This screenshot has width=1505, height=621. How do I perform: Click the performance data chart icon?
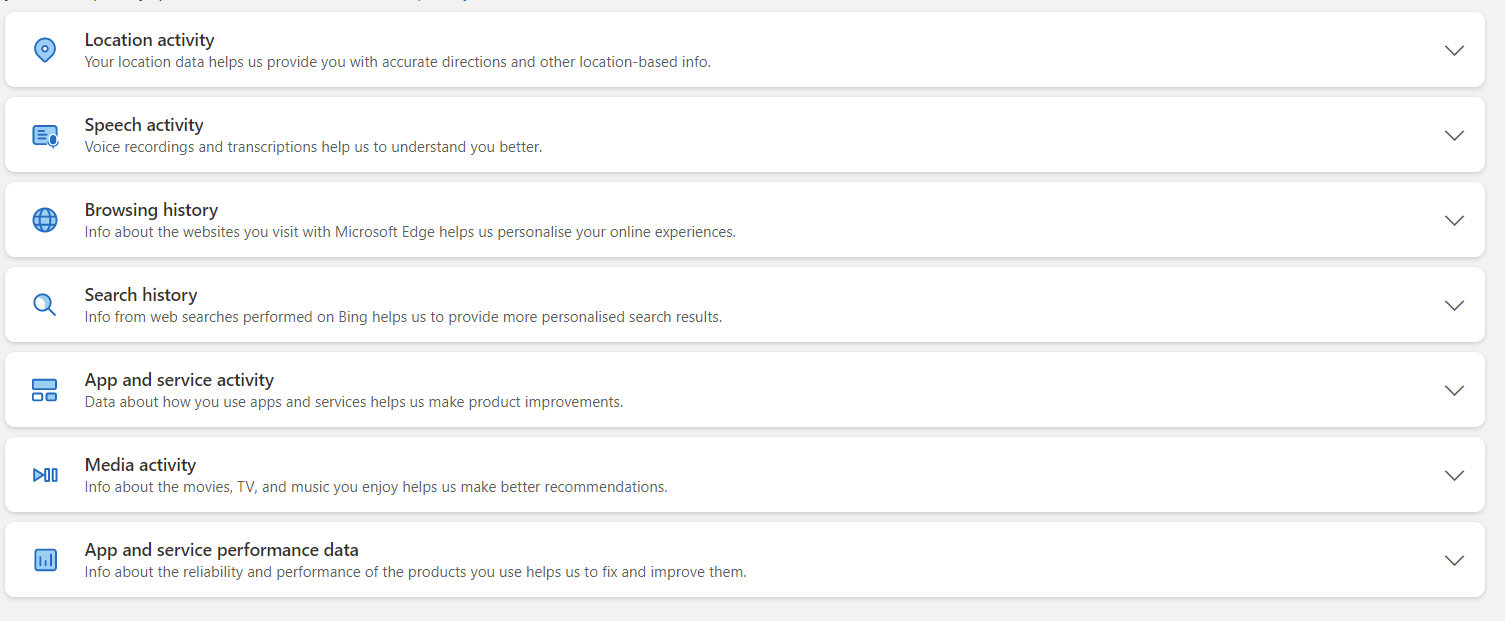(45, 560)
